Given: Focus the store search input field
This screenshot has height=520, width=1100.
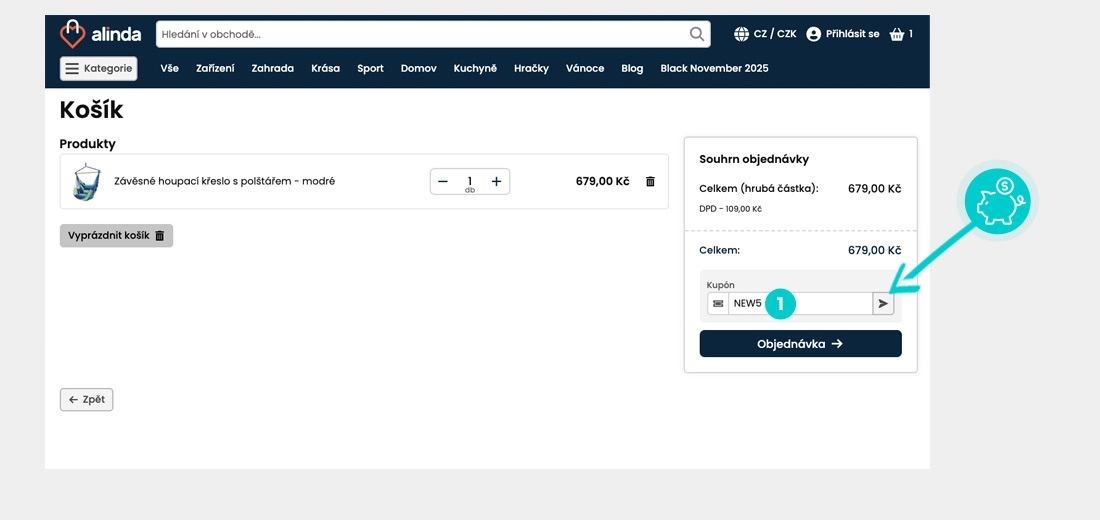Looking at the screenshot, I should pos(420,34).
